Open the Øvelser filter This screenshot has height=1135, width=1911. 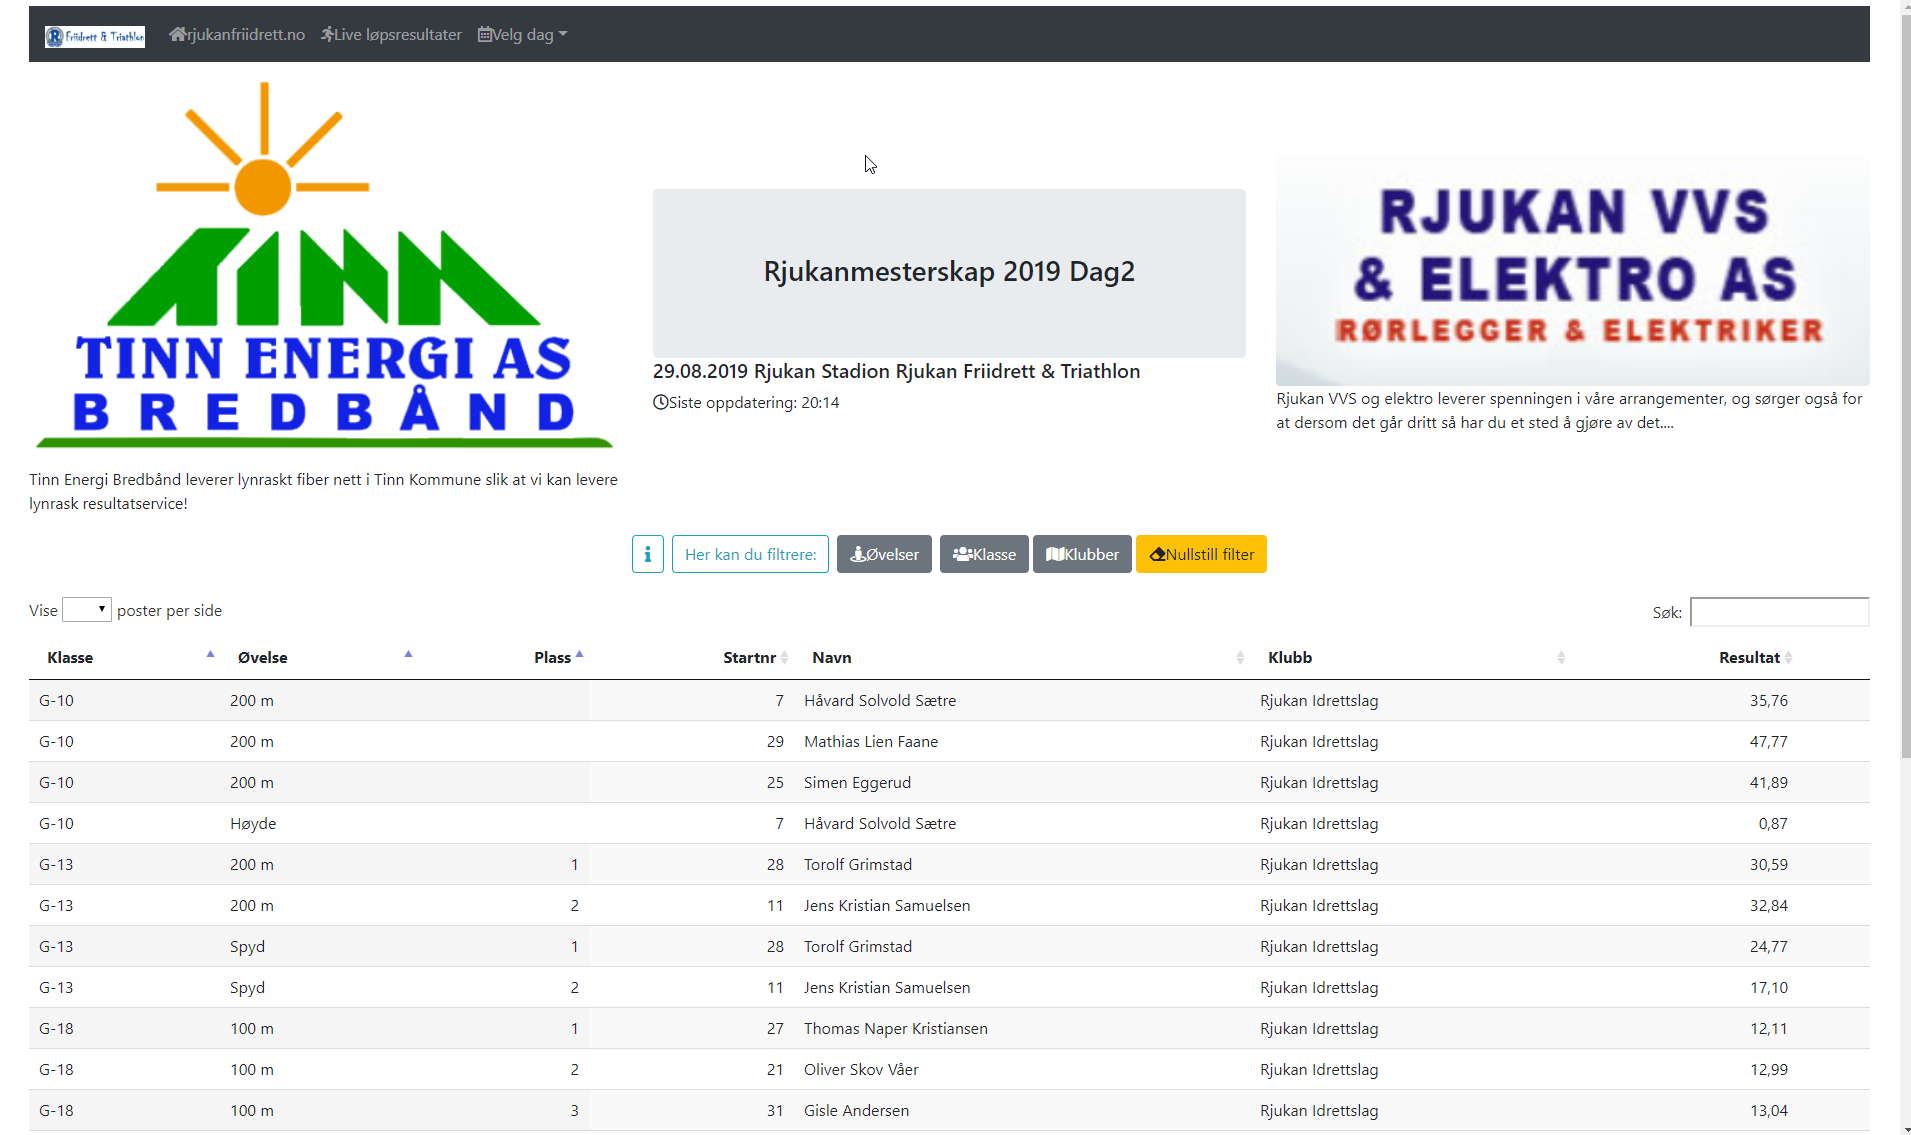coord(884,554)
